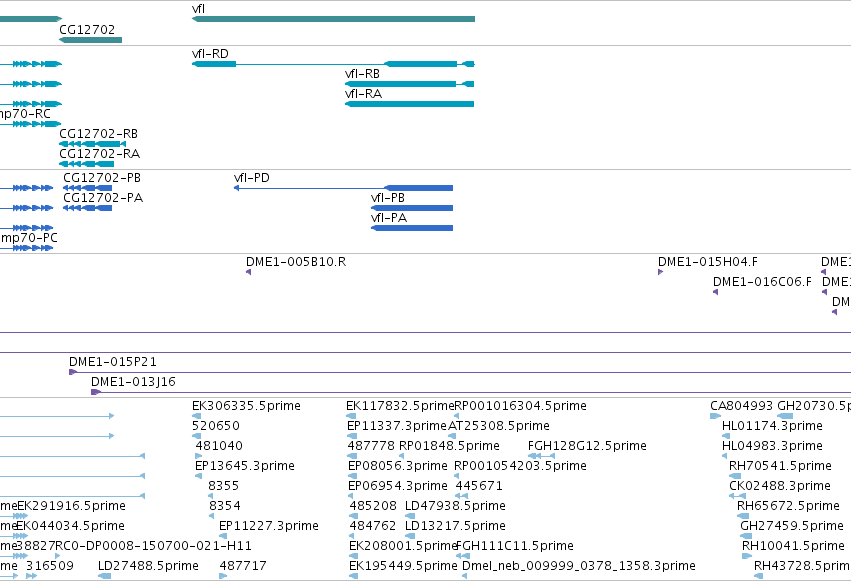Click the CA804993 EST

click(715, 416)
